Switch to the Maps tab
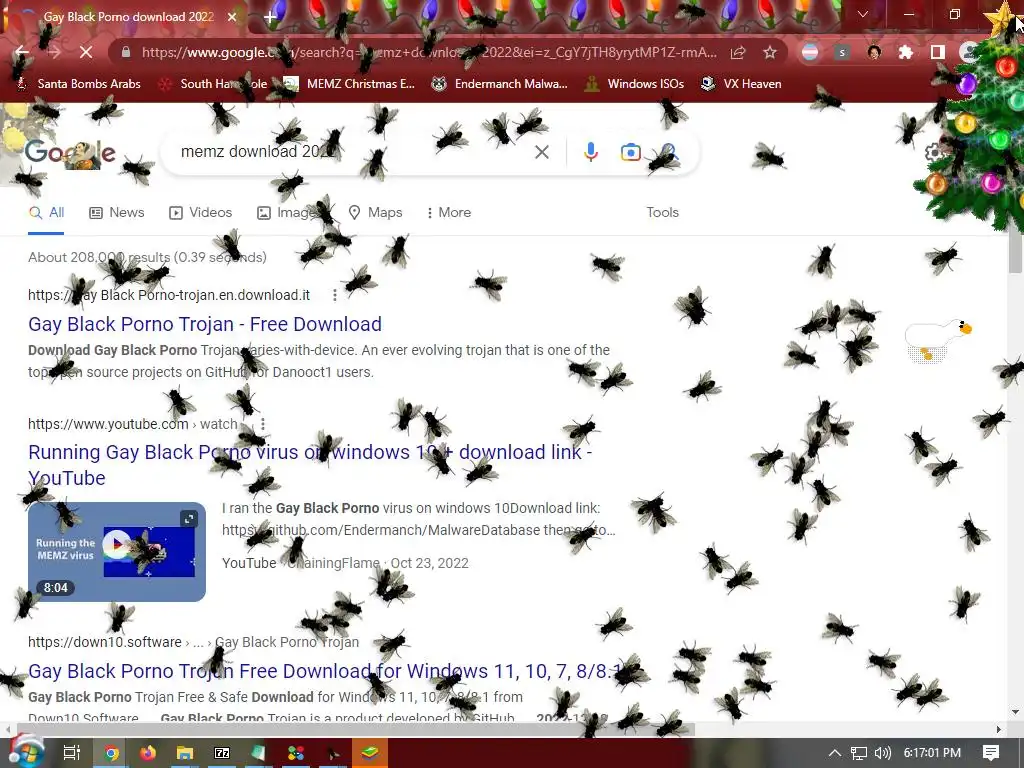1024x768 pixels. click(376, 212)
